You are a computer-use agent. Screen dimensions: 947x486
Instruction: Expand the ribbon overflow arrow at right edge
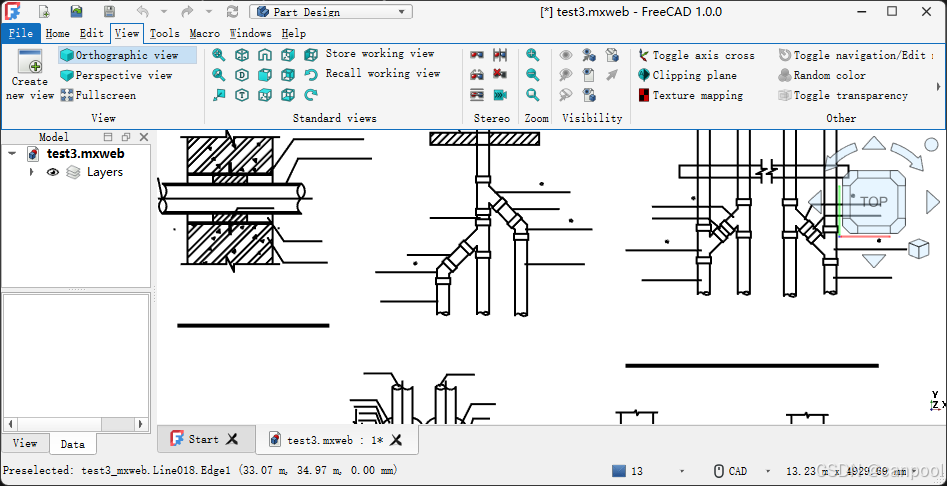(x=939, y=86)
